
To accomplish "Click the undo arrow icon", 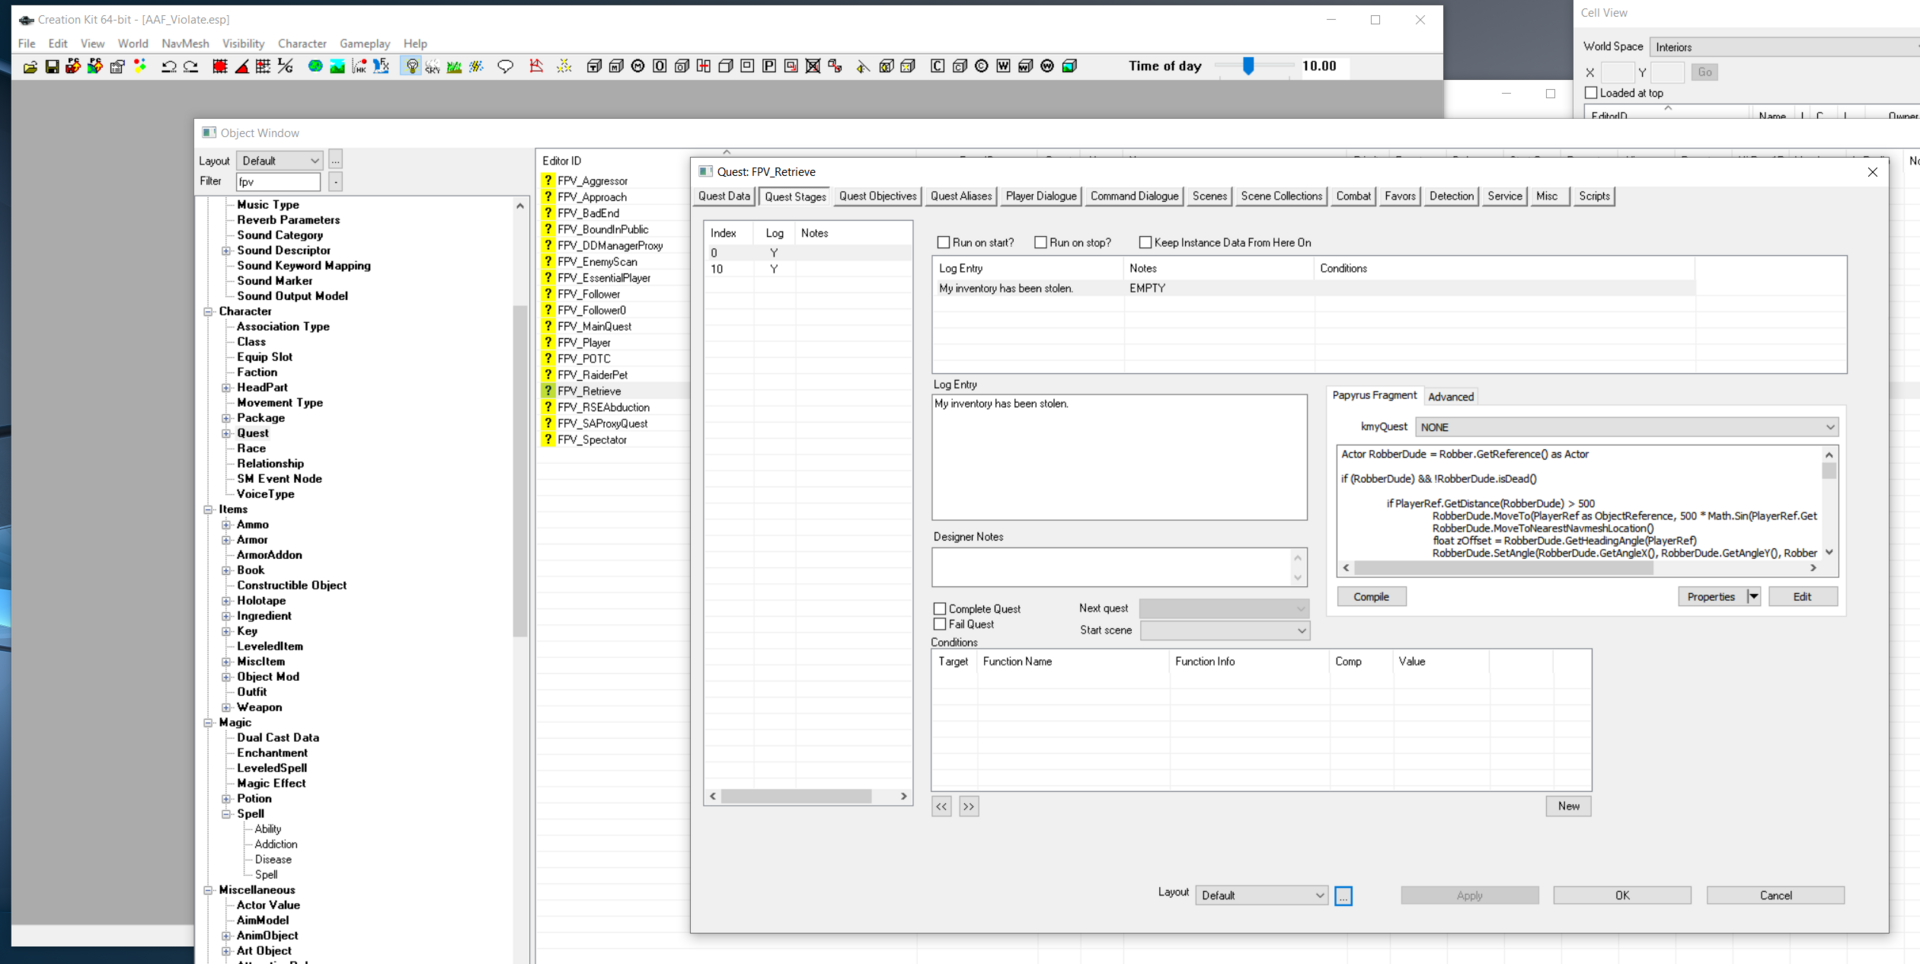I will [x=168, y=66].
